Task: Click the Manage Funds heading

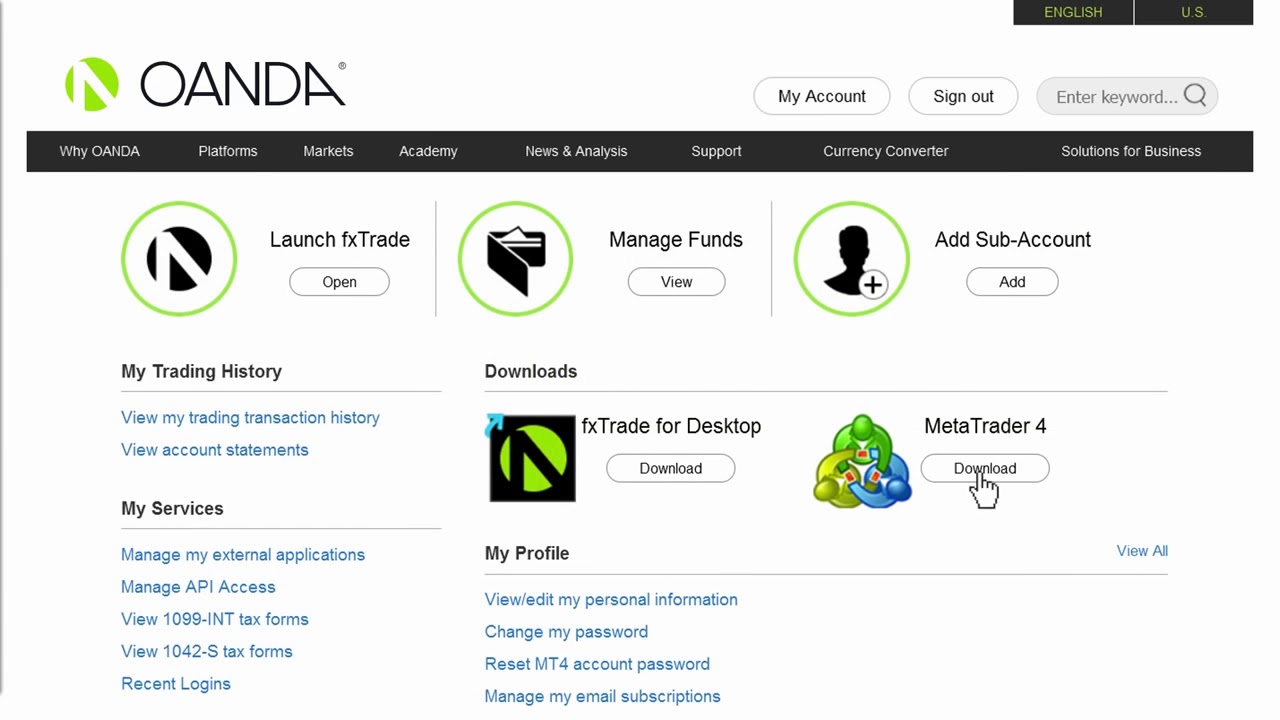Action: (676, 240)
